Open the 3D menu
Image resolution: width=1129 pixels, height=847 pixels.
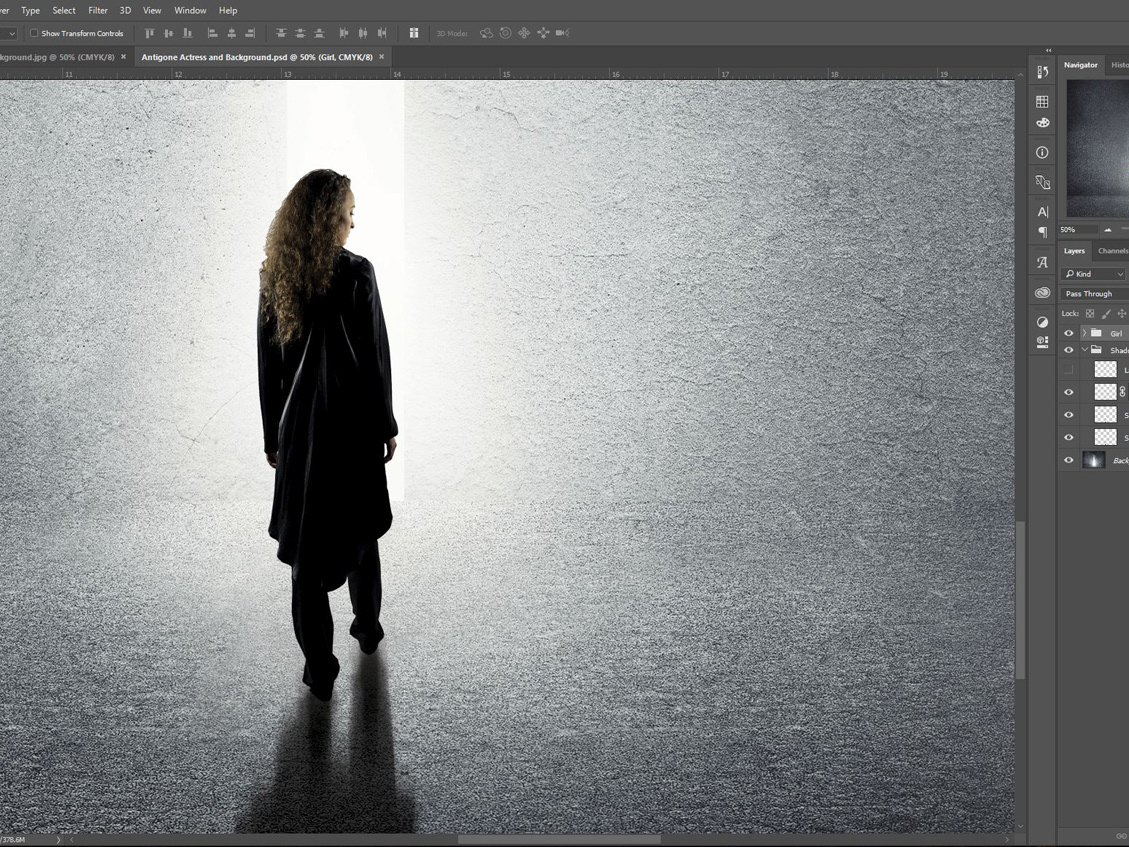tap(125, 10)
